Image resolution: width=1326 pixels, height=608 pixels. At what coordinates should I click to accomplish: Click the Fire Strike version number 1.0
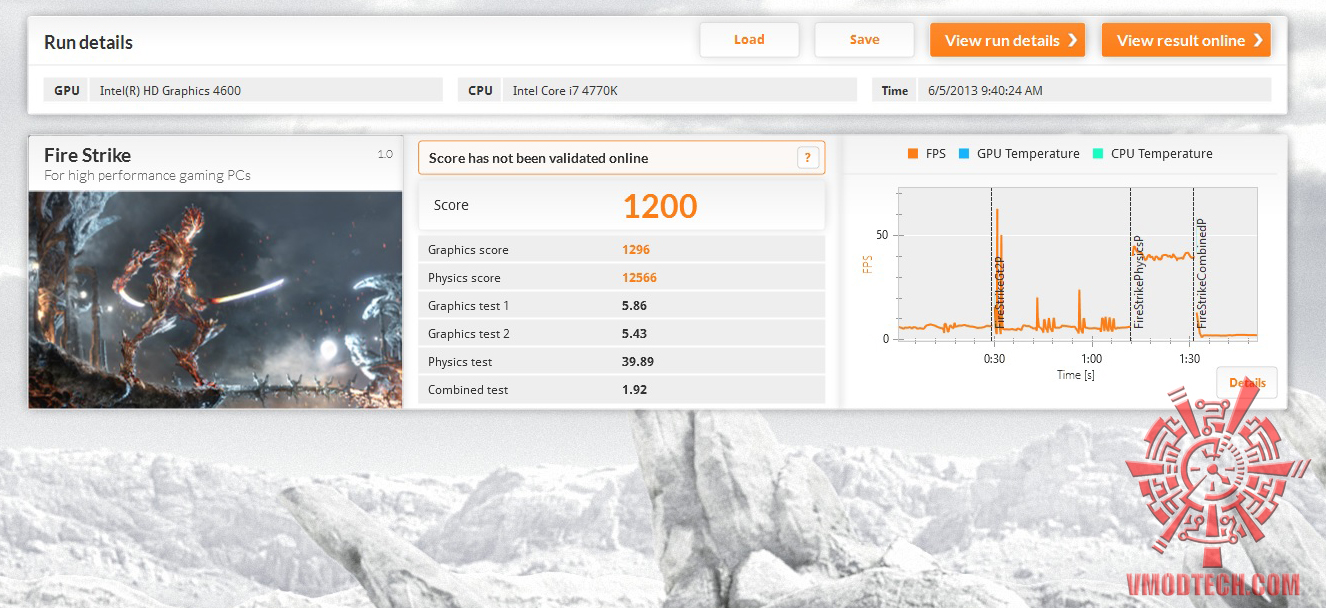click(385, 154)
